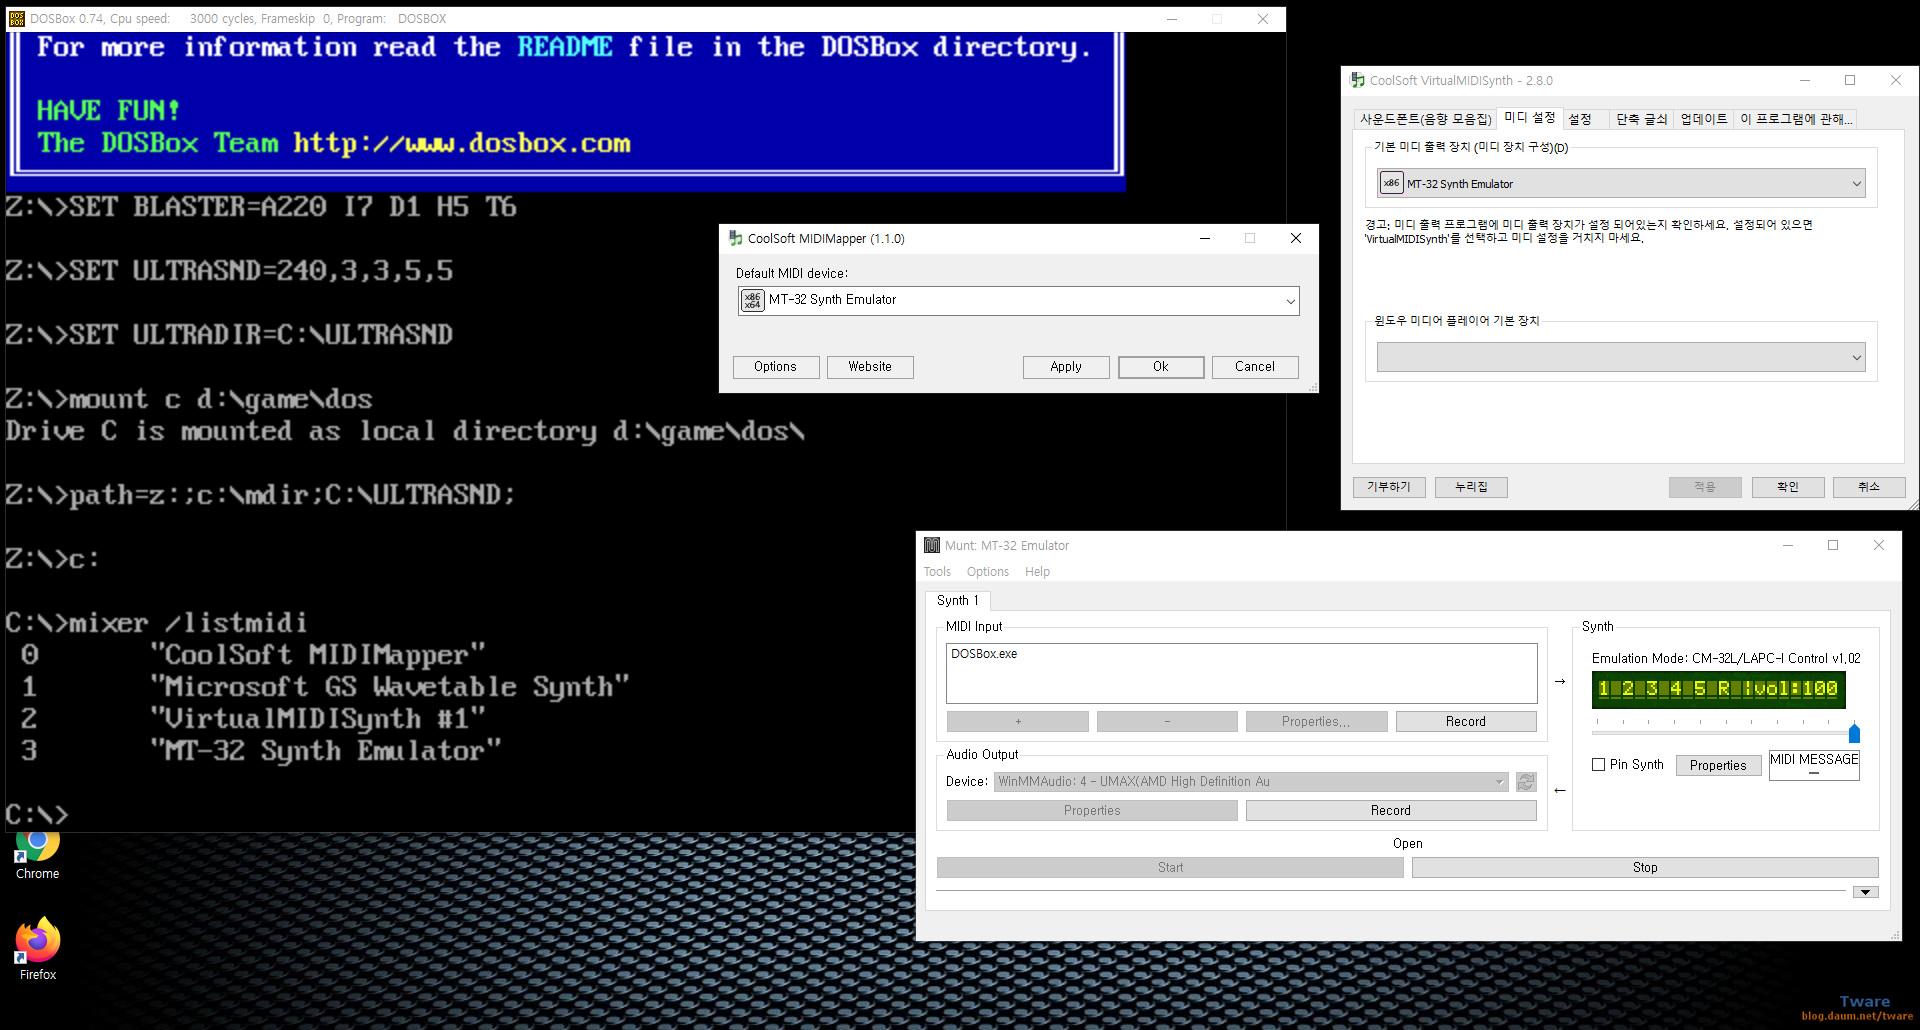
Task: Click the Audio Output Record button
Action: [x=1391, y=810]
